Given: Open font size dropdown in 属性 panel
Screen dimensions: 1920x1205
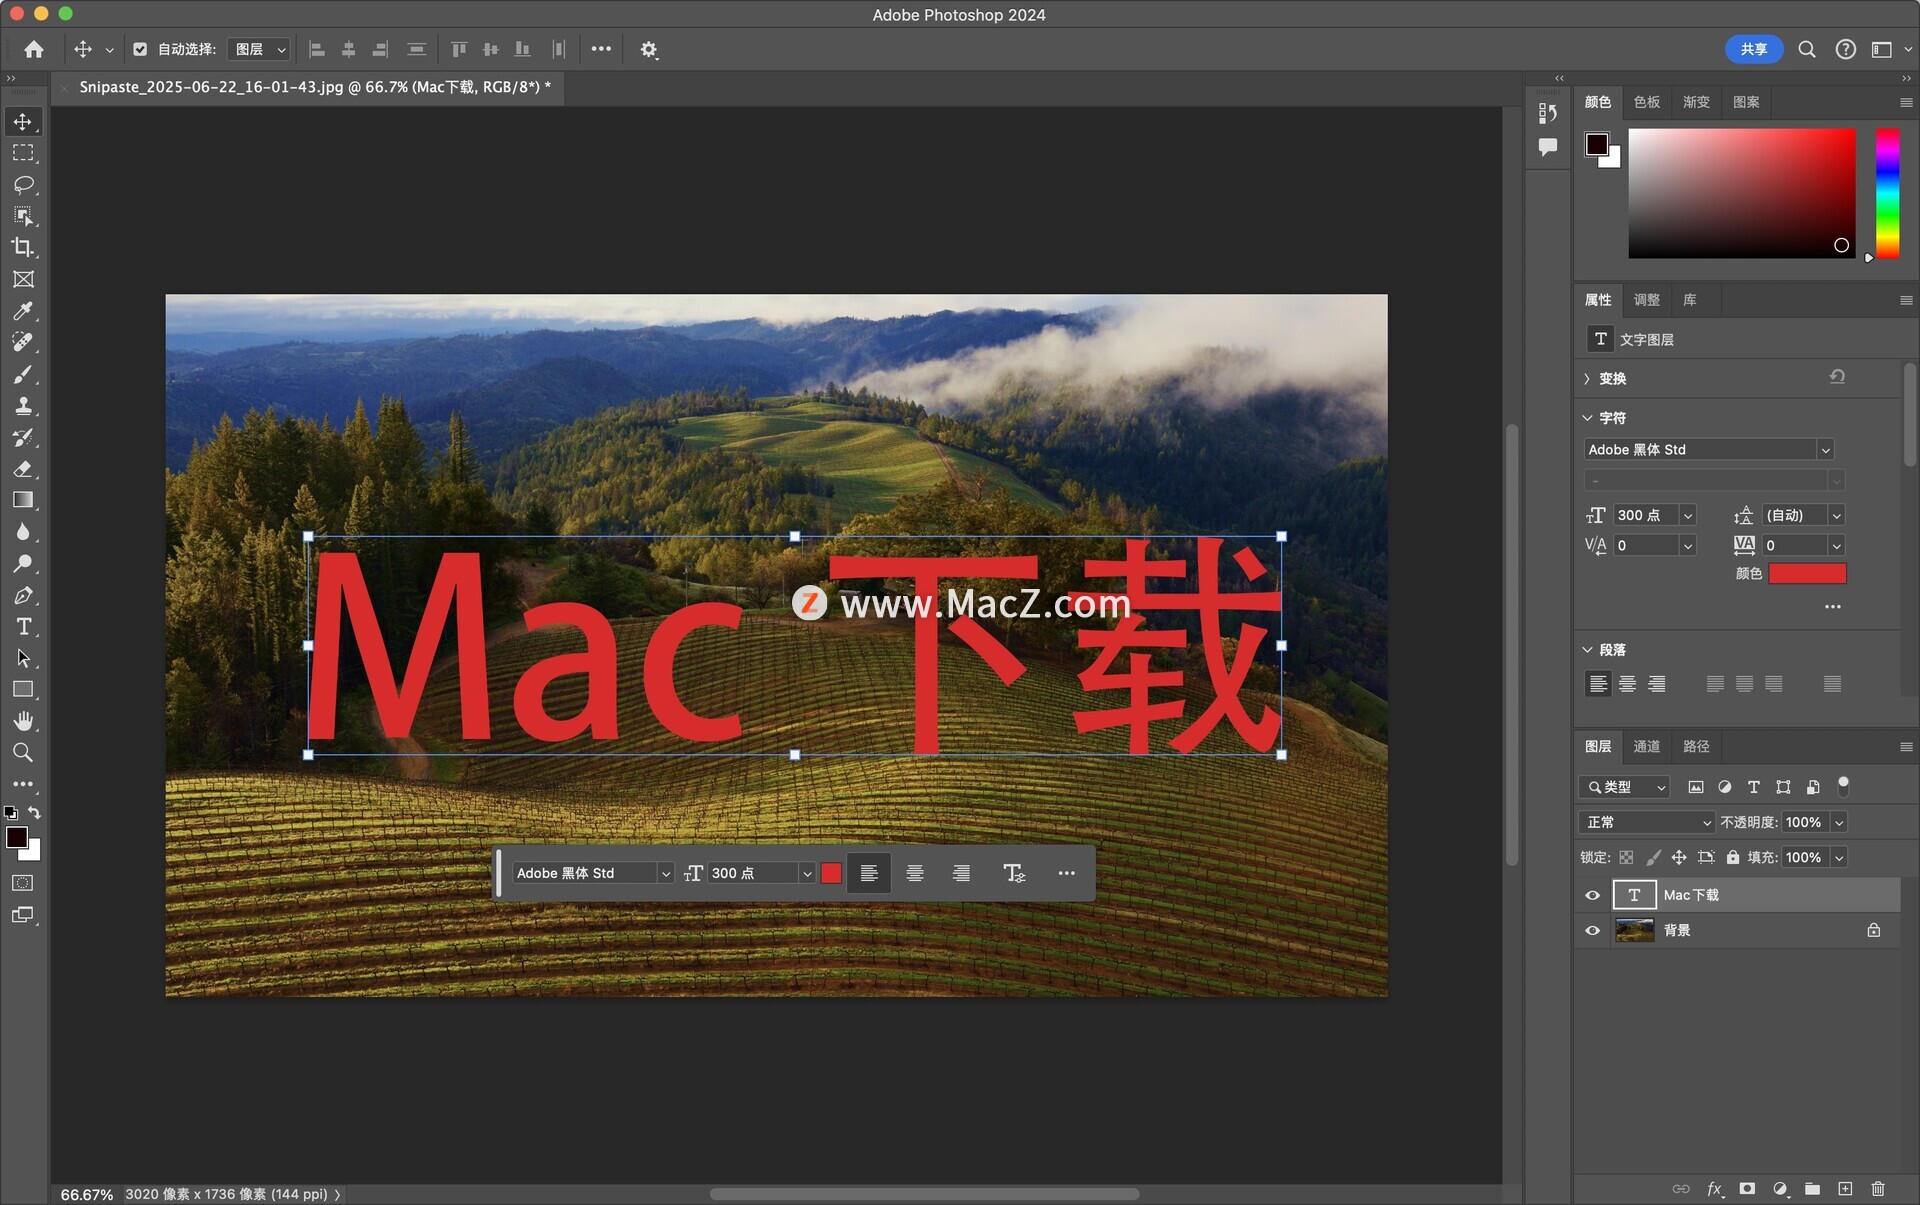Looking at the screenshot, I should (x=1688, y=515).
